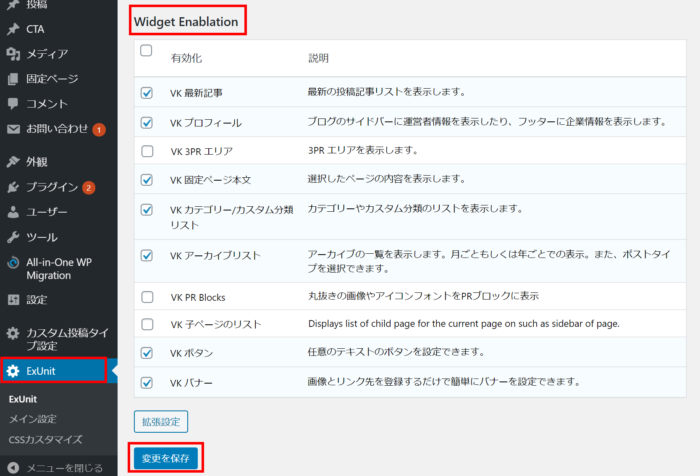Uncheck the VK バナー checkbox
The width and height of the screenshot is (700, 476).
pos(146,383)
